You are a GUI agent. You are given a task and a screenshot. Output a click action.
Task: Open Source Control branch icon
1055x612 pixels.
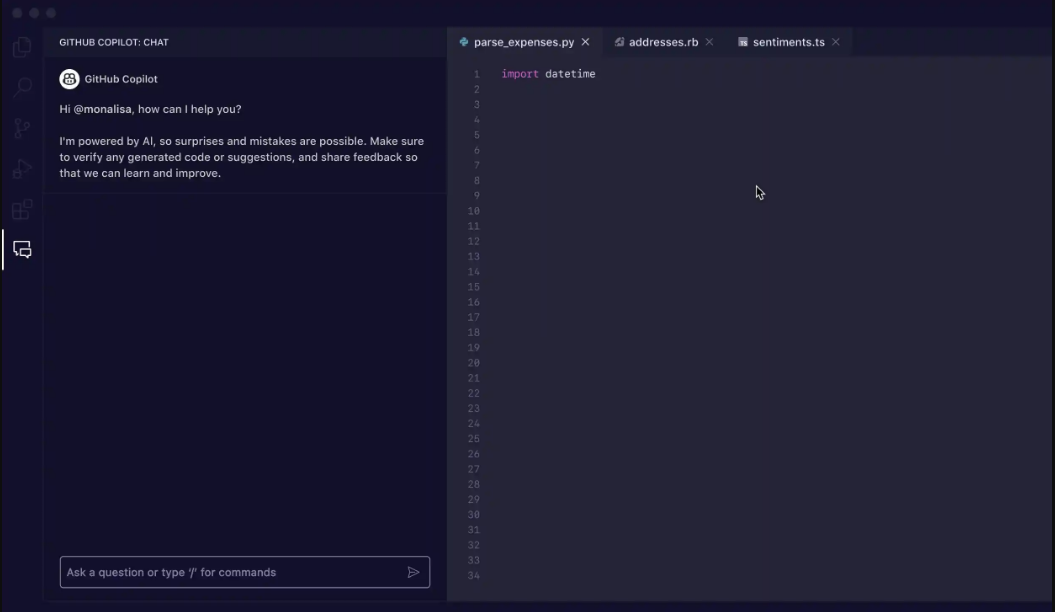22,128
